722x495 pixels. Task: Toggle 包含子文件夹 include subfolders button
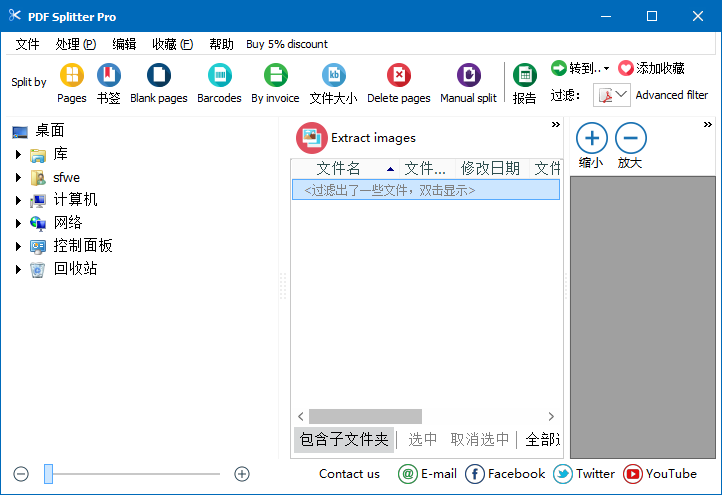coord(344,439)
